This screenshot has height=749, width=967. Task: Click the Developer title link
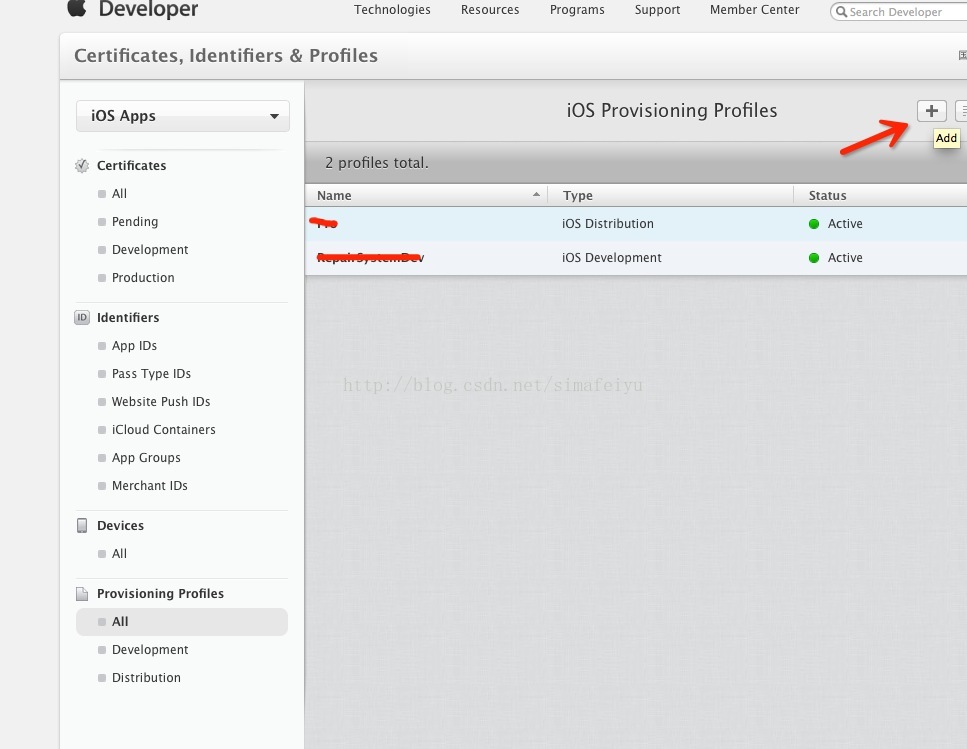point(148,9)
